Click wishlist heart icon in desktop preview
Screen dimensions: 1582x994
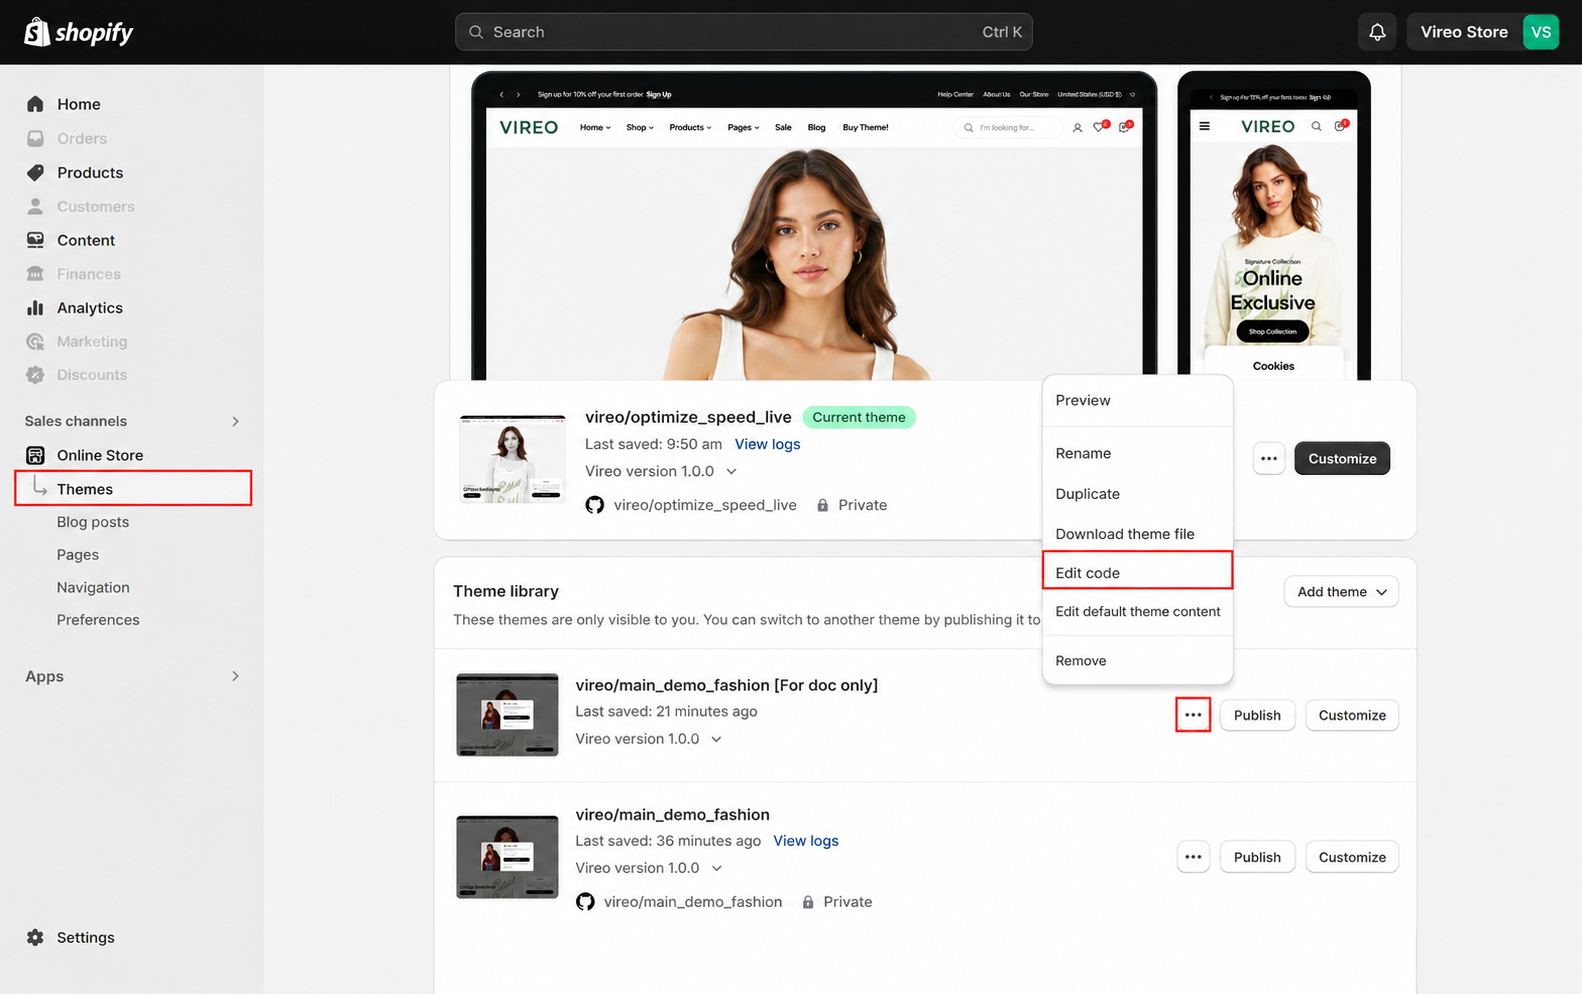1100,127
